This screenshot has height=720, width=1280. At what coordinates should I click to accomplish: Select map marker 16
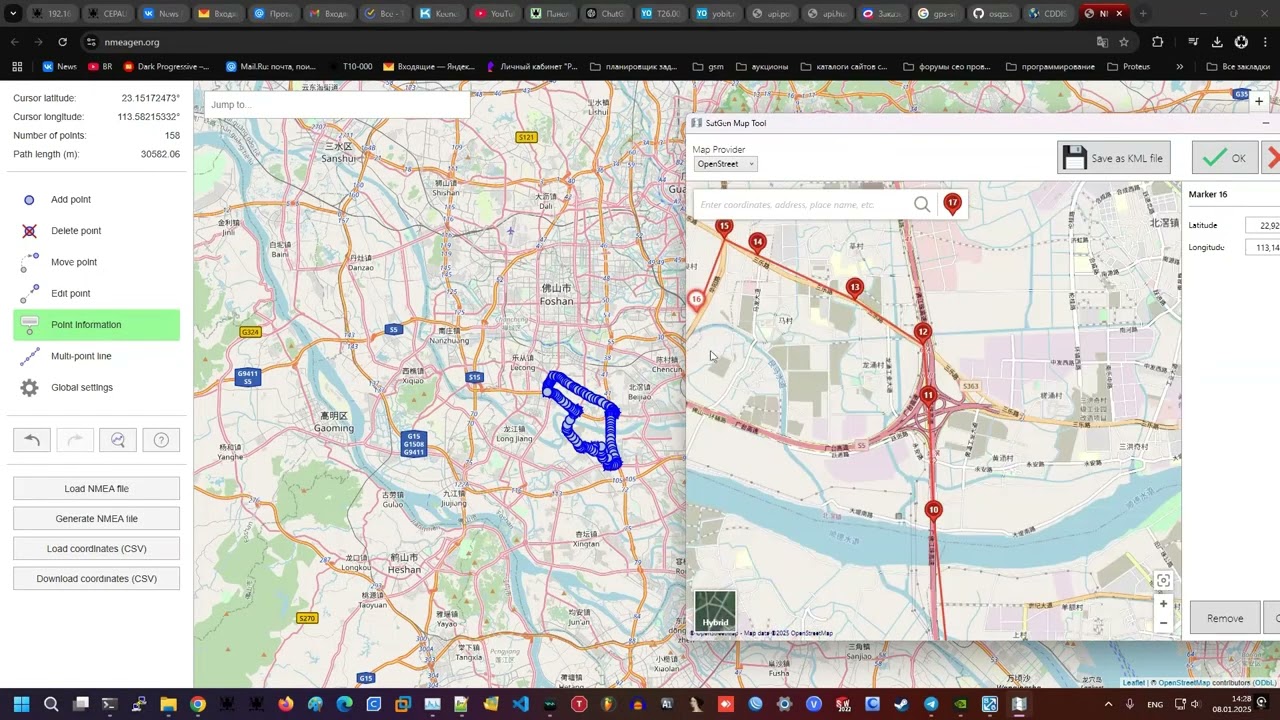[696, 300]
